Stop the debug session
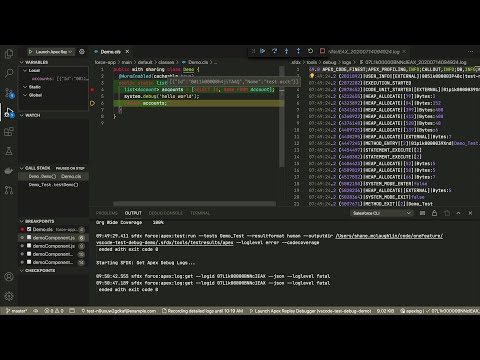 click(322, 51)
